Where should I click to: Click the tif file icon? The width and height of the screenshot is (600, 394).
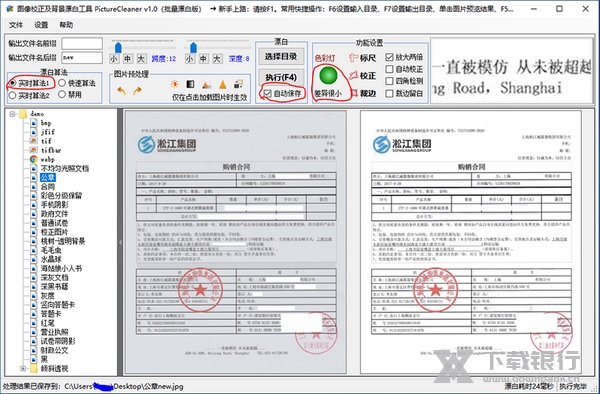[34, 141]
